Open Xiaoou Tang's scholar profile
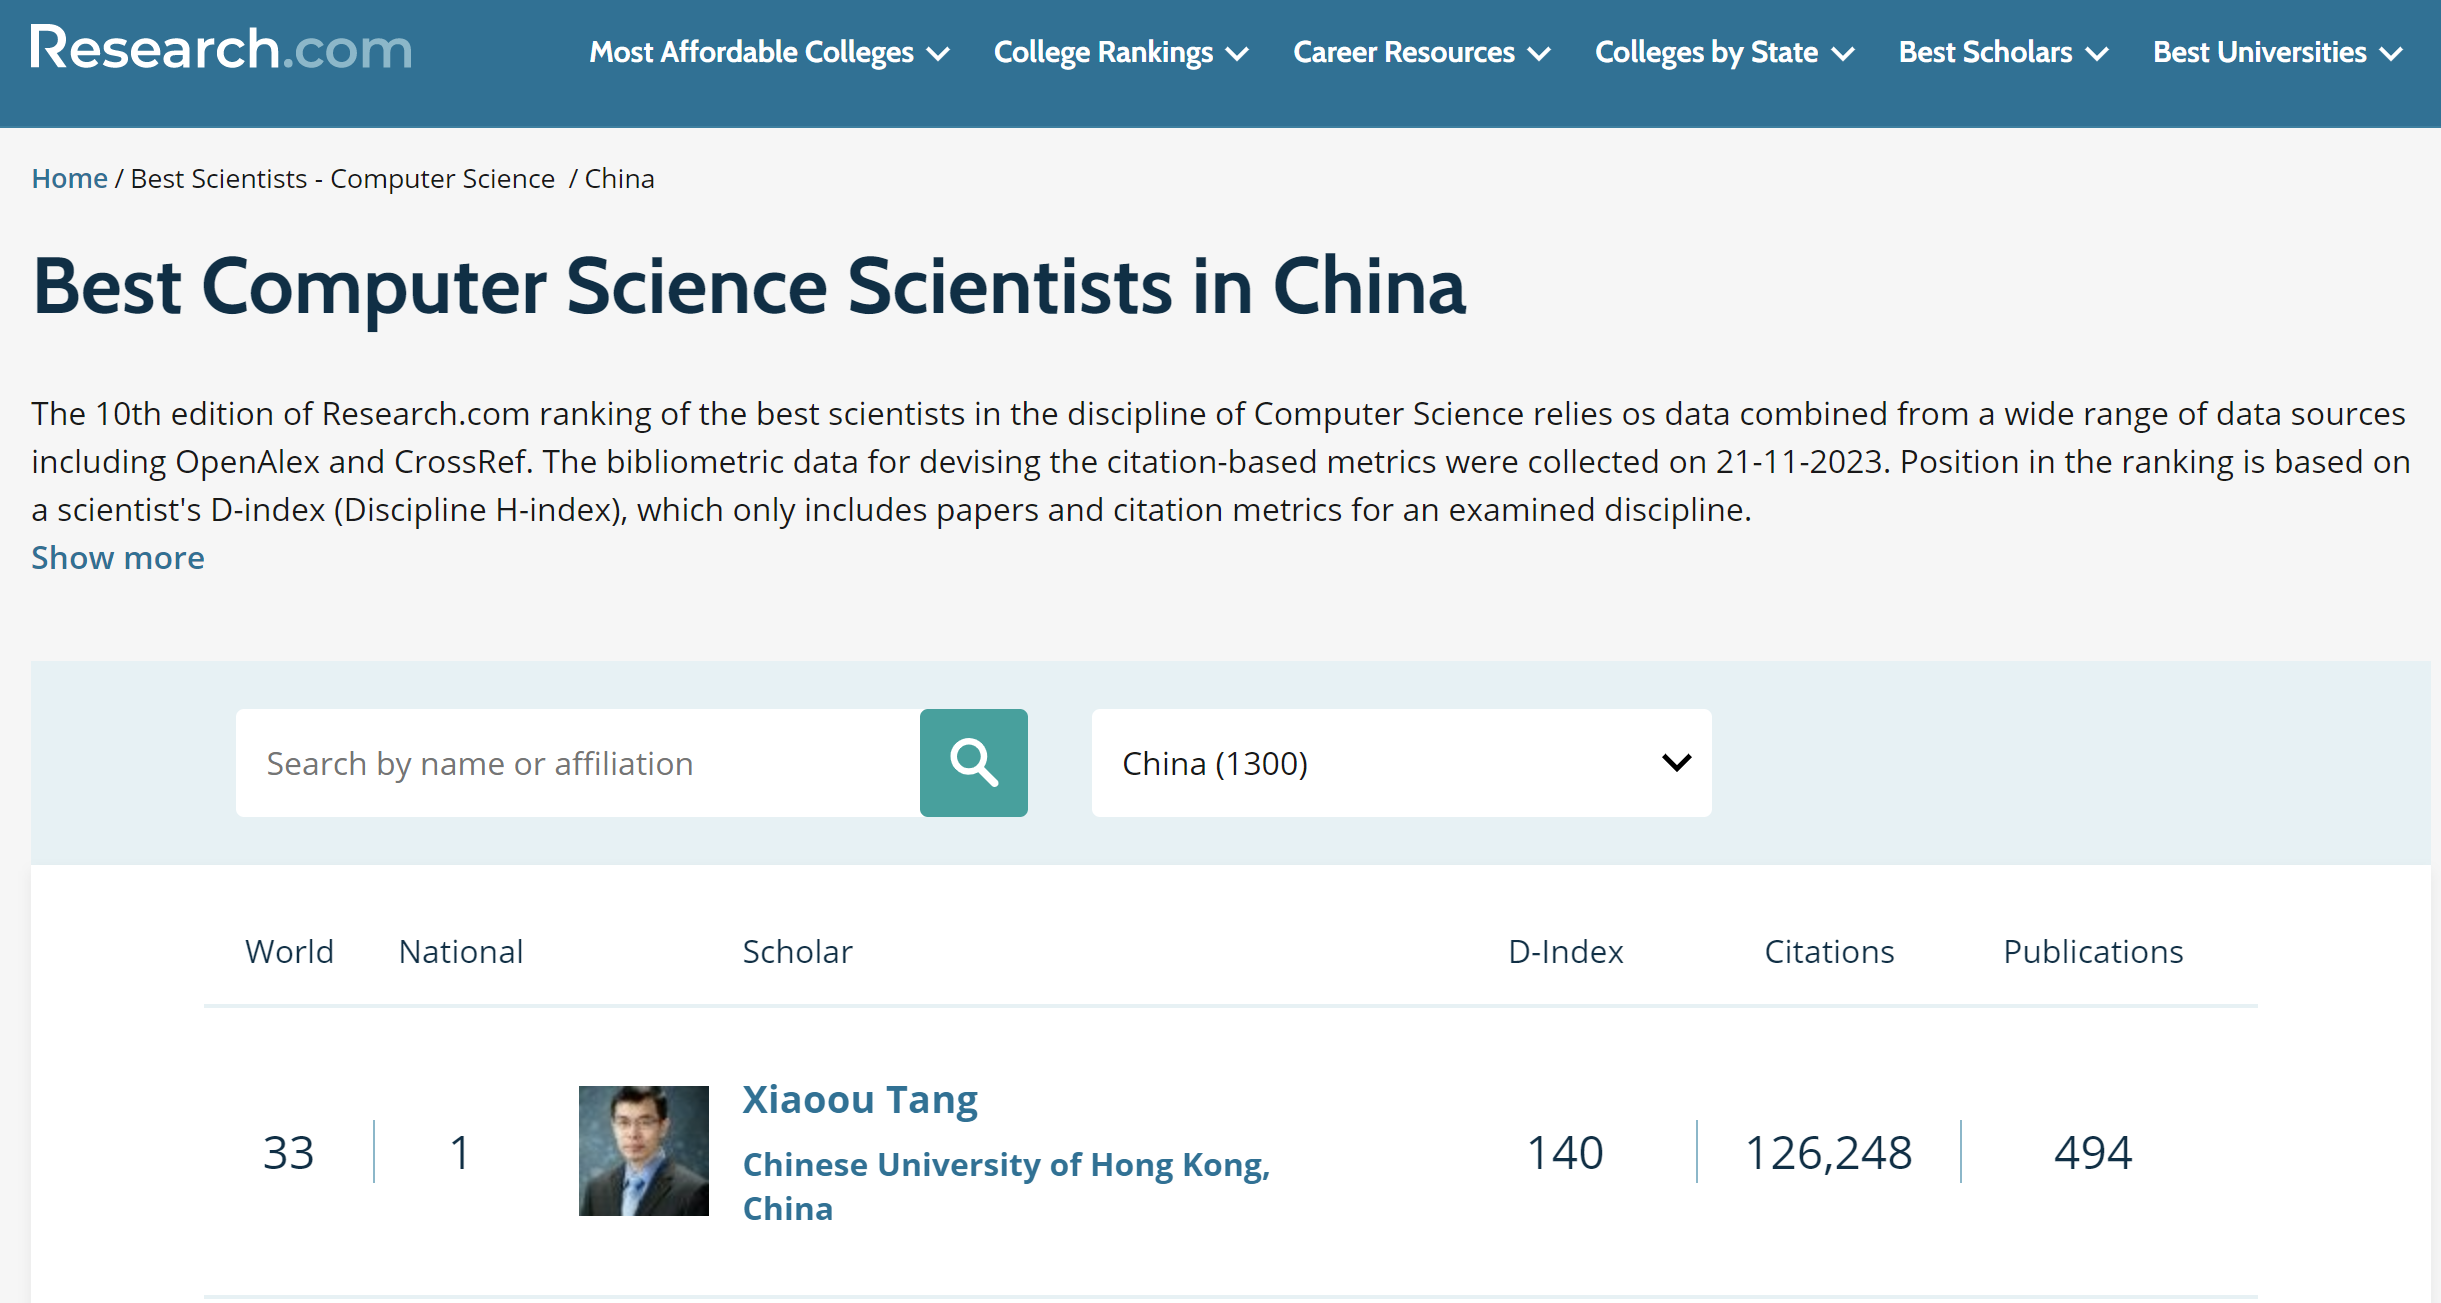This screenshot has width=2441, height=1303. (860, 1099)
